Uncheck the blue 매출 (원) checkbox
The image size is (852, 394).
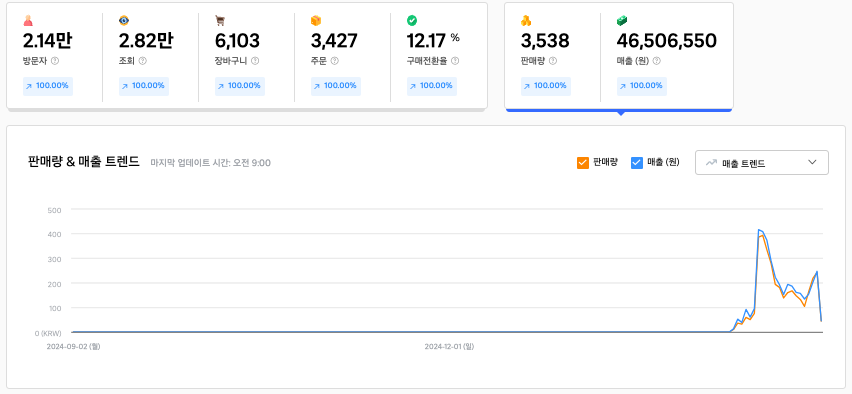(637, 162)
